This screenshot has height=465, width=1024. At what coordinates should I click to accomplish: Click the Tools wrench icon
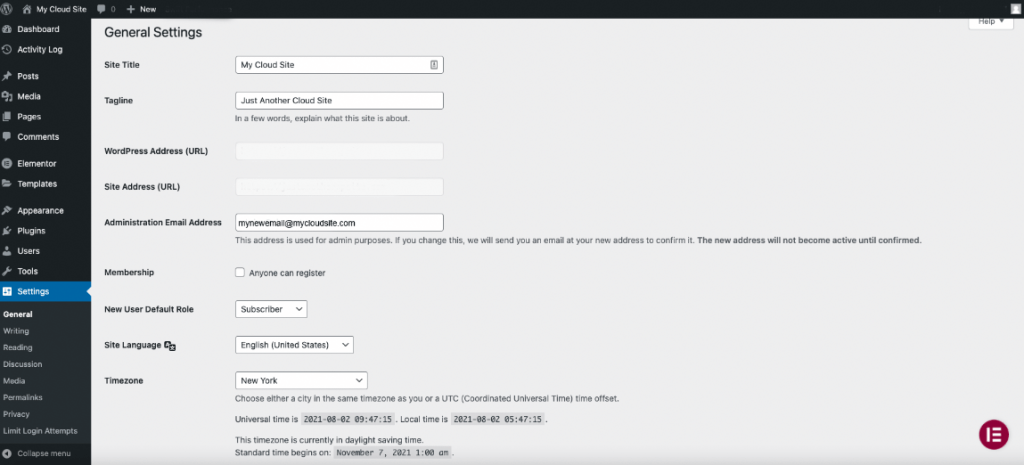click(7, 272)
